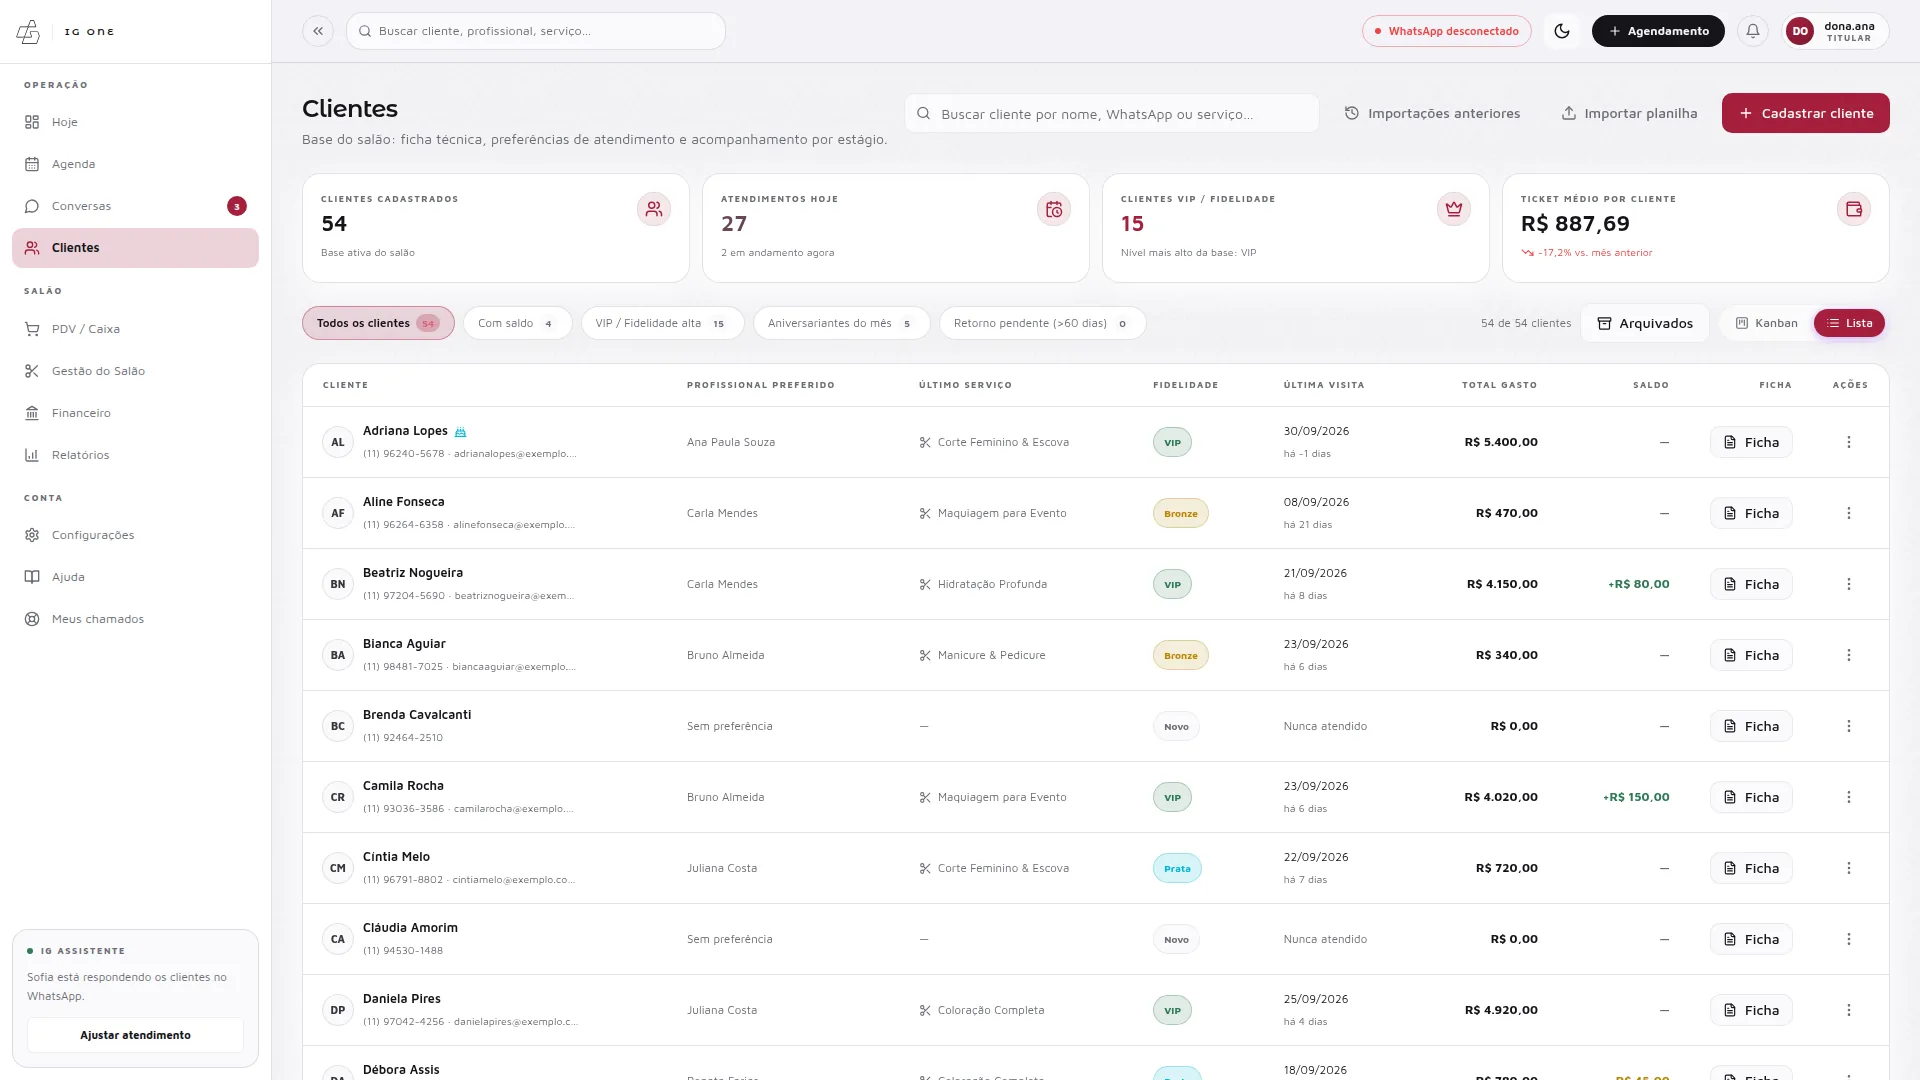
Task: Click the global search field
Action: 536,31
